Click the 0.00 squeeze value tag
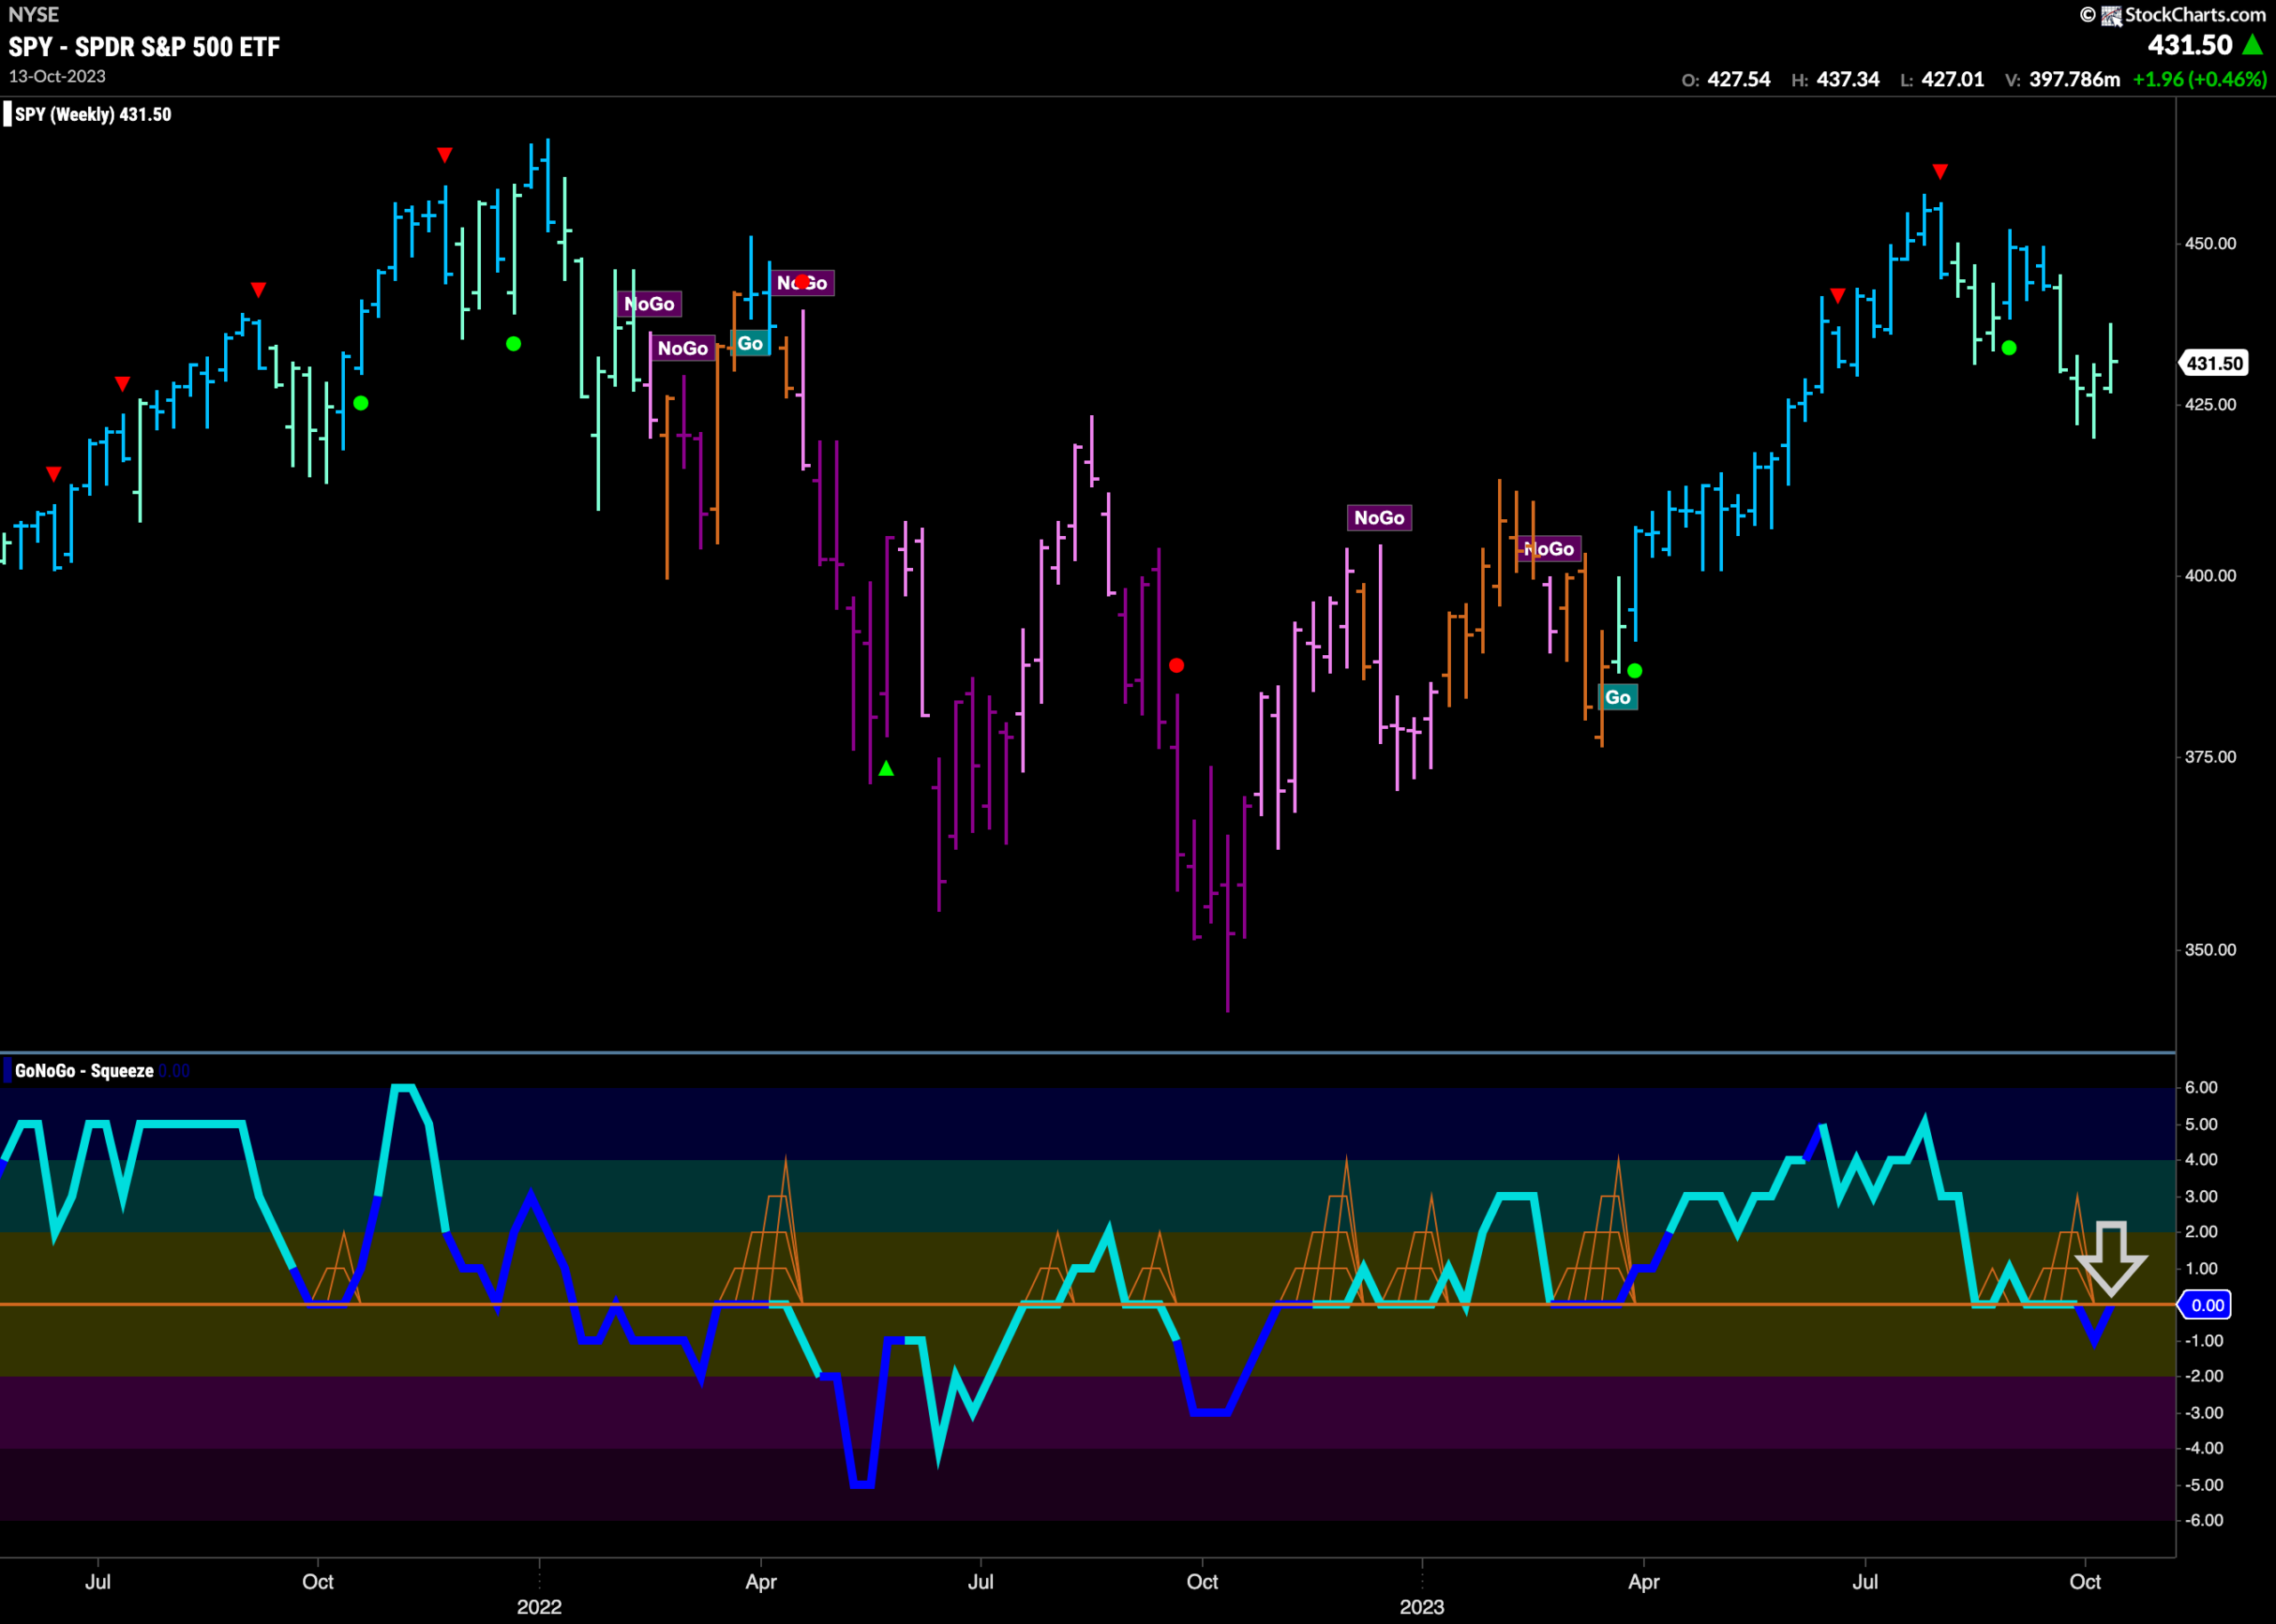 pyautogui.click(x=2207, y=1305)
